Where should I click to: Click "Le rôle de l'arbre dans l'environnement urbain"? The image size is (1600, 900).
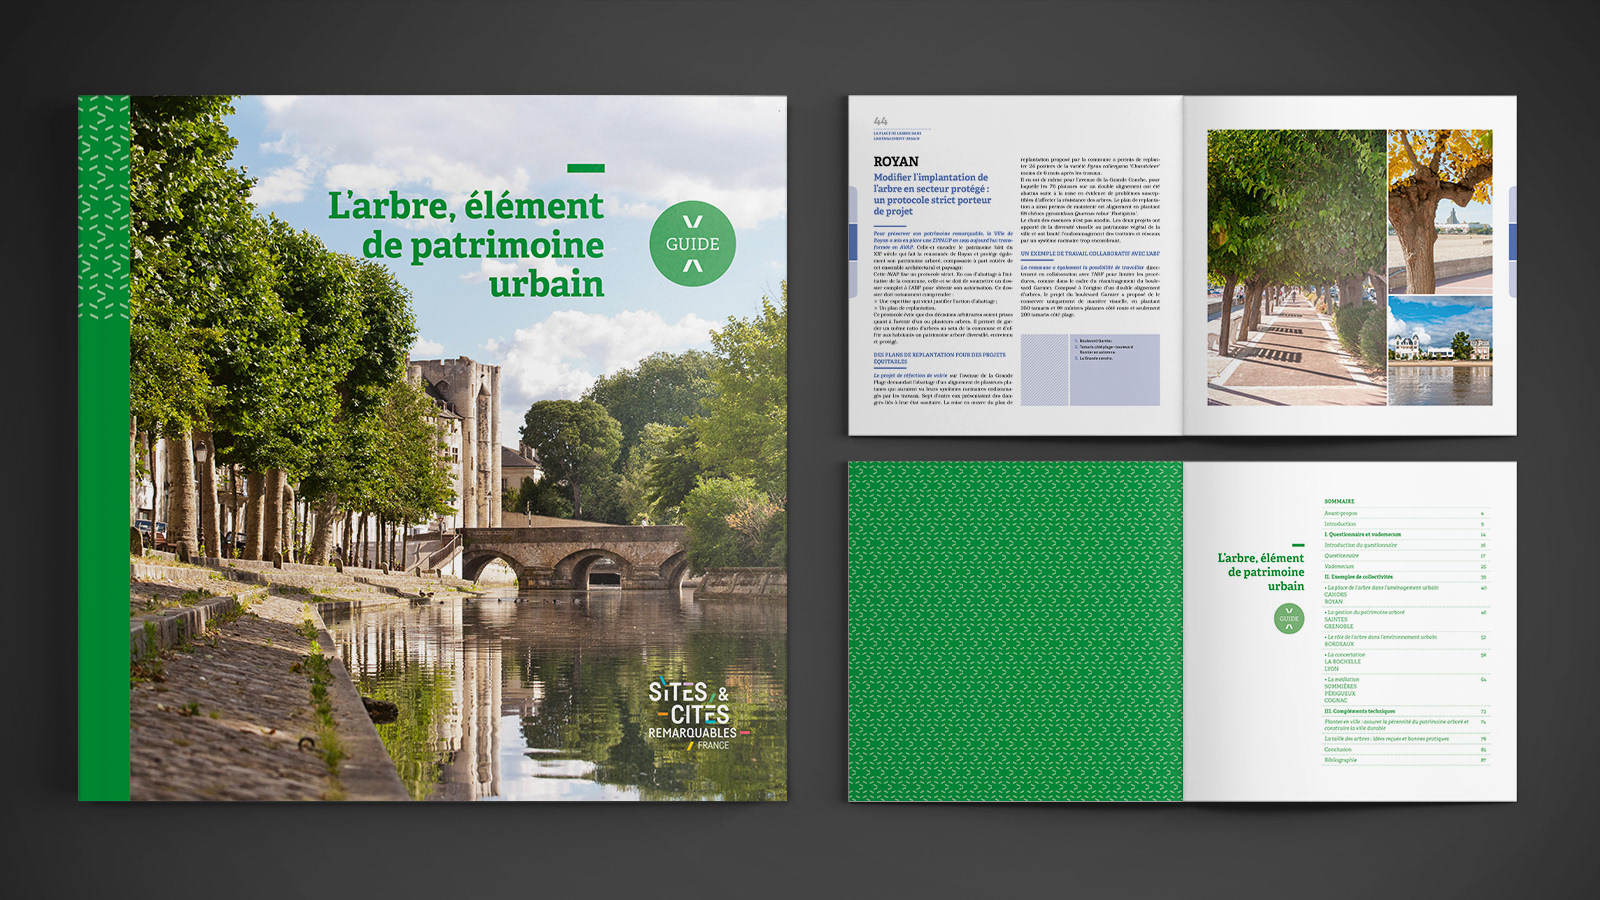point(1381,637)
